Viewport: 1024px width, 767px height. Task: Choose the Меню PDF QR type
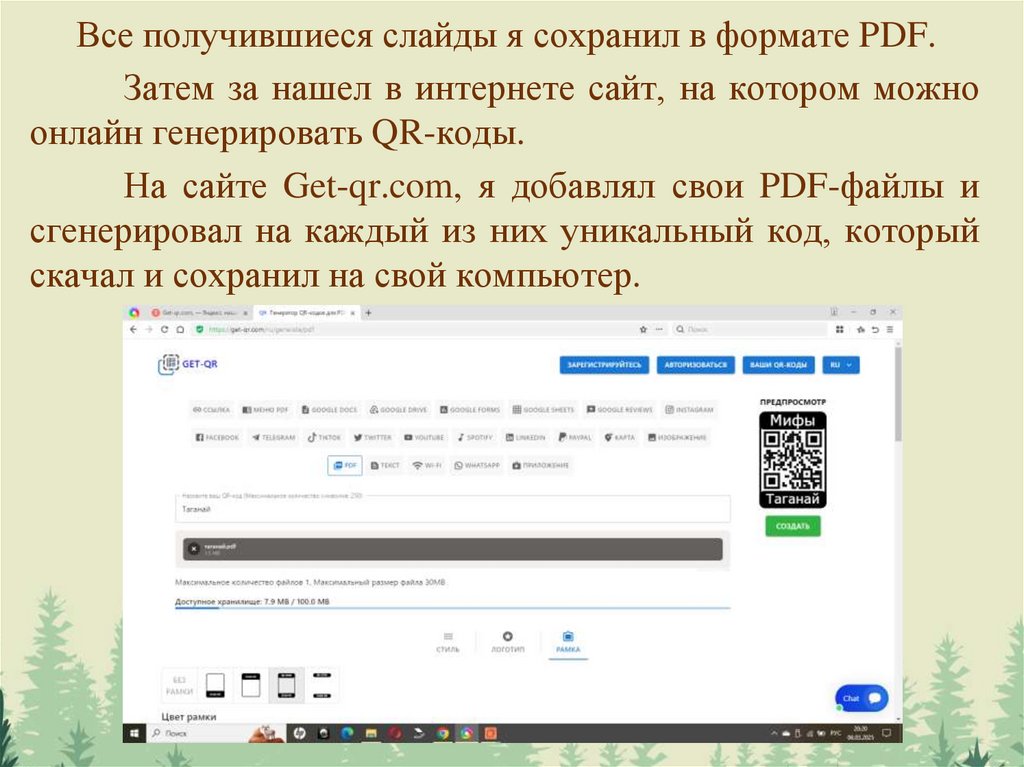coord(265,410)
